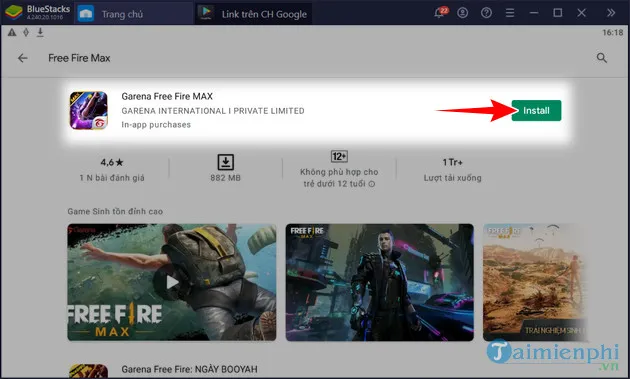Go back with the arrow button
The width and height of the screenshot is (630, 379).
(x=23, y=58)
